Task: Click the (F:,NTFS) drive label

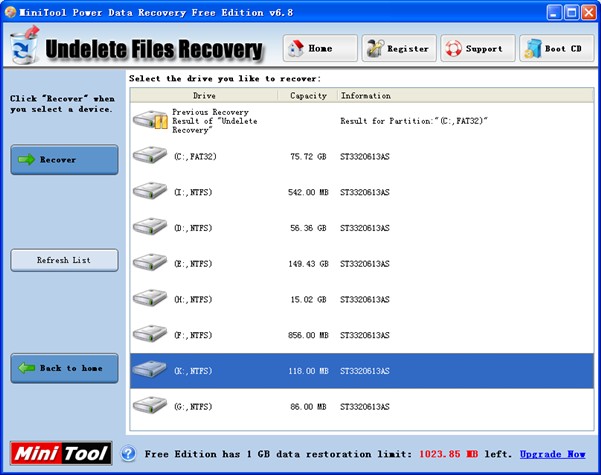Action: (193, 335)
